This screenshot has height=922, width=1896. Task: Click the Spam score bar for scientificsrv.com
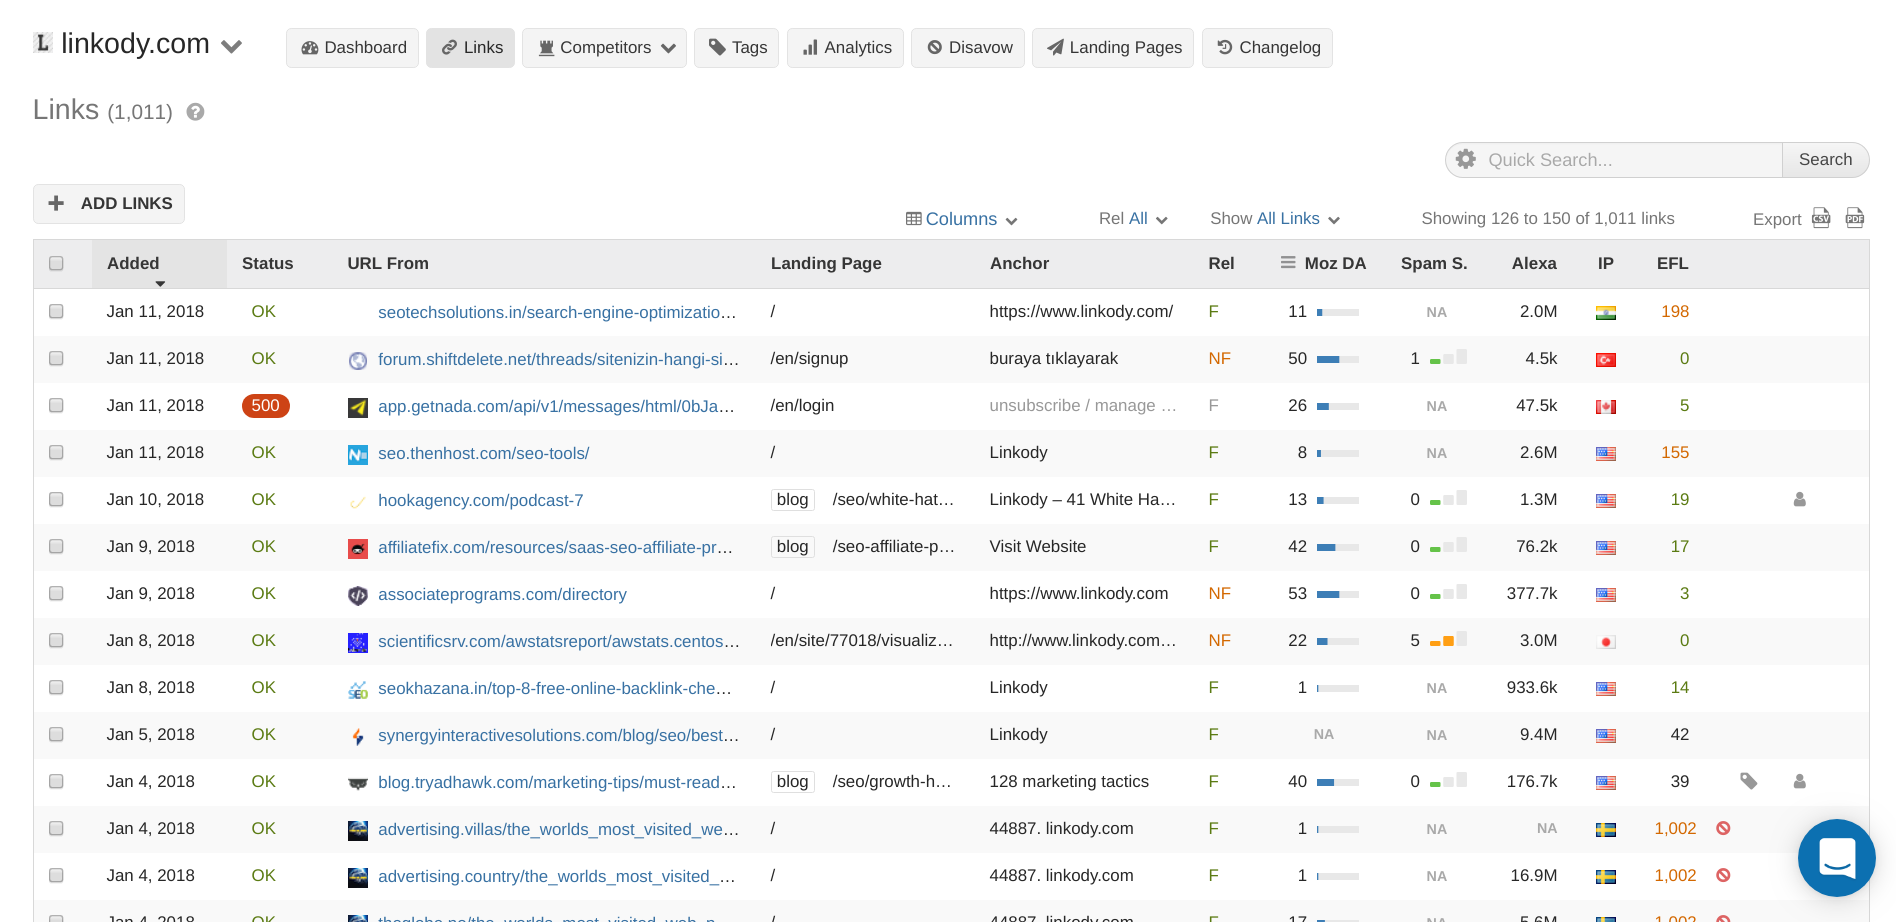tap(1449, 640)
